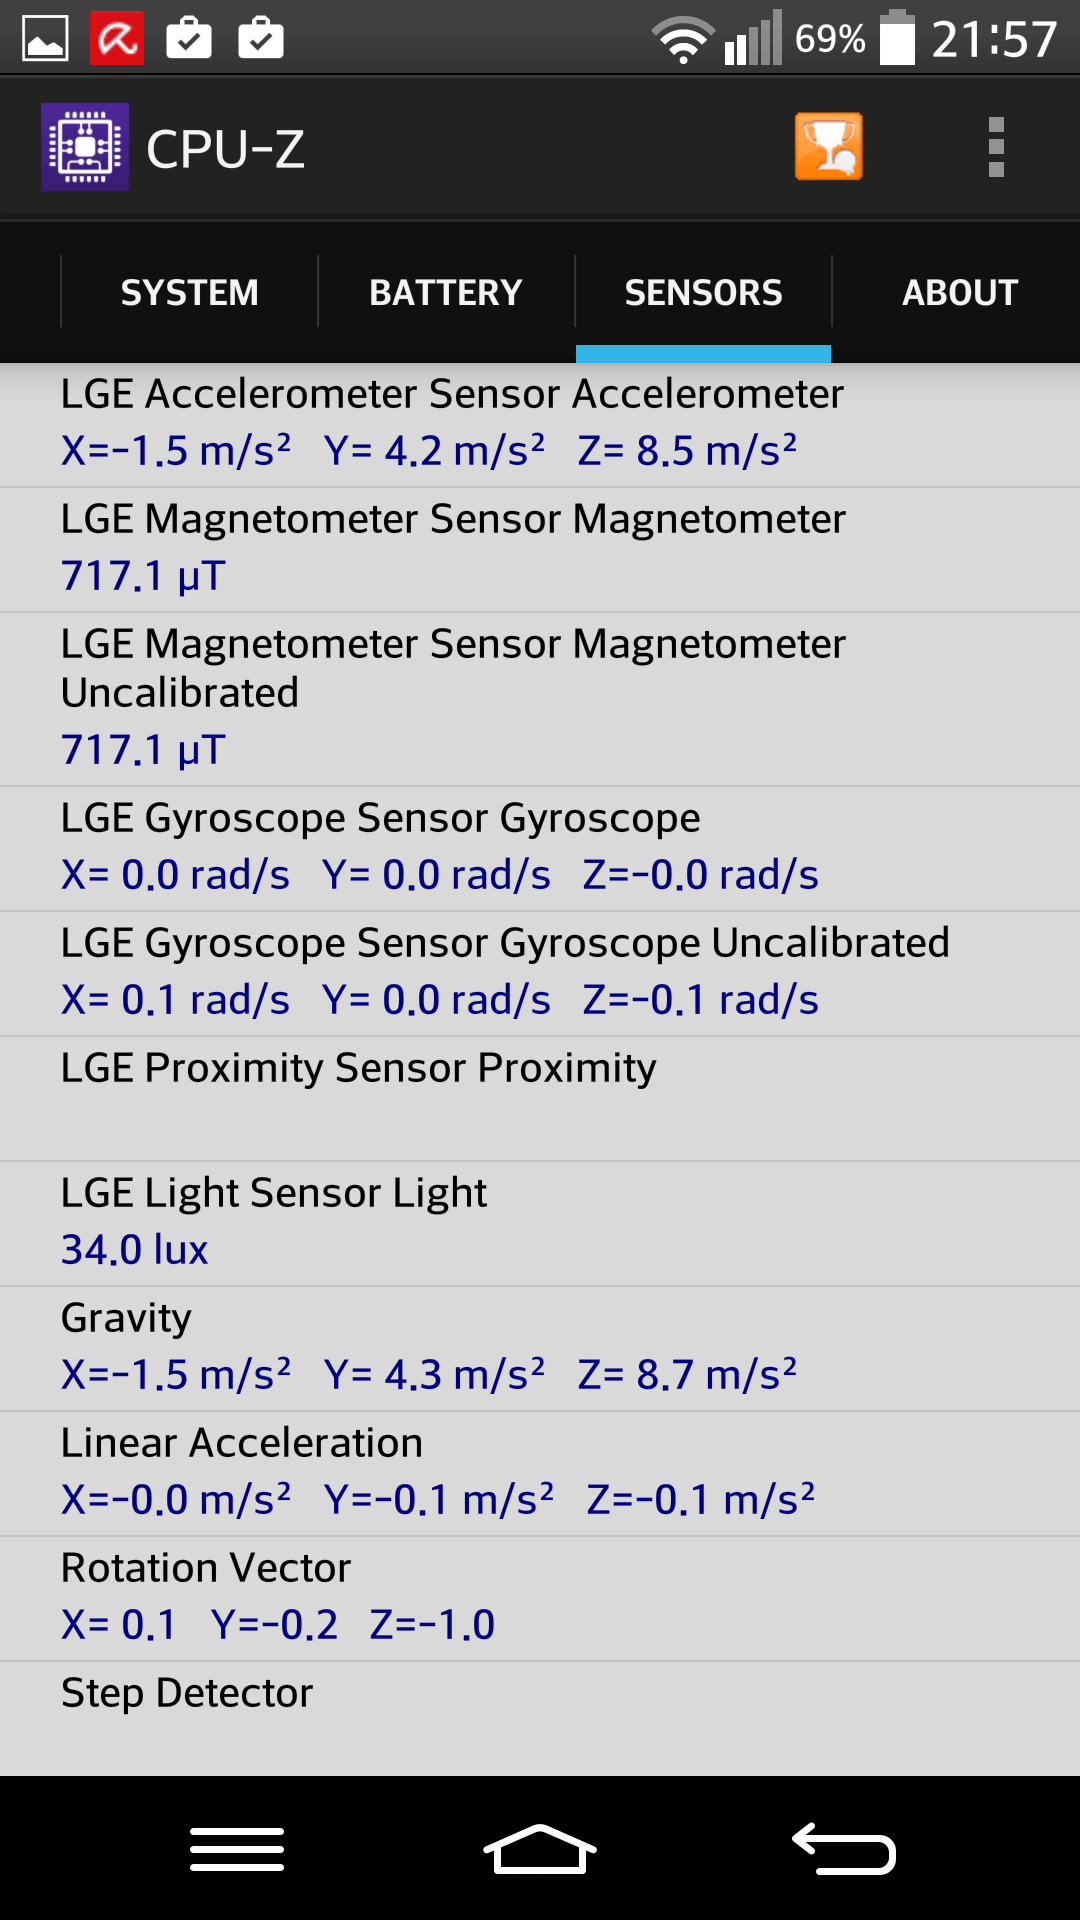This screenshot has width=1080, height=1920.
Task: Open the orange trophy icon
Action: pos(828,147)
